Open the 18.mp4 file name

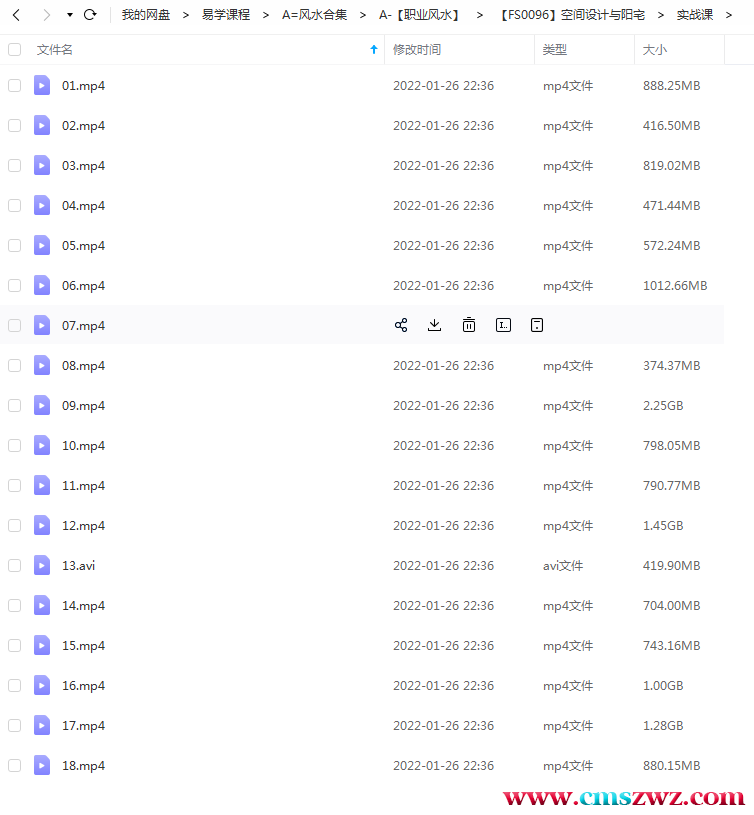(x=83, y=766)
